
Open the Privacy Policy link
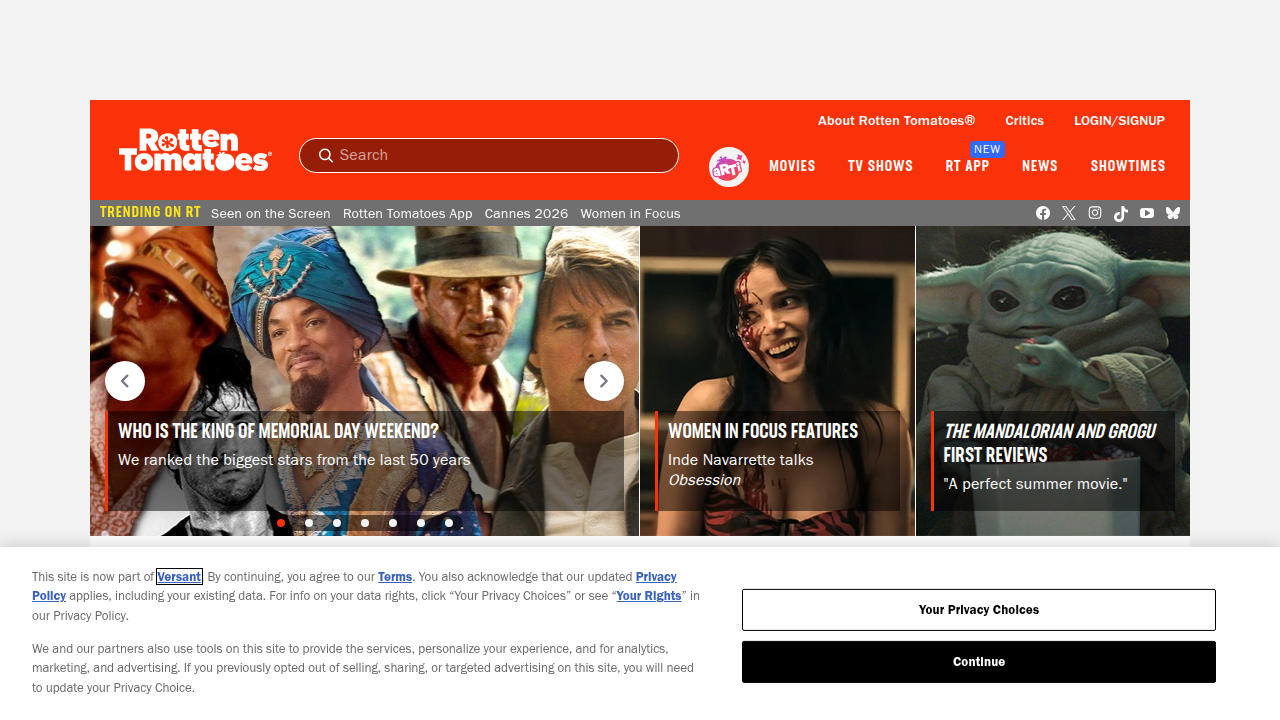pos(656,577)
